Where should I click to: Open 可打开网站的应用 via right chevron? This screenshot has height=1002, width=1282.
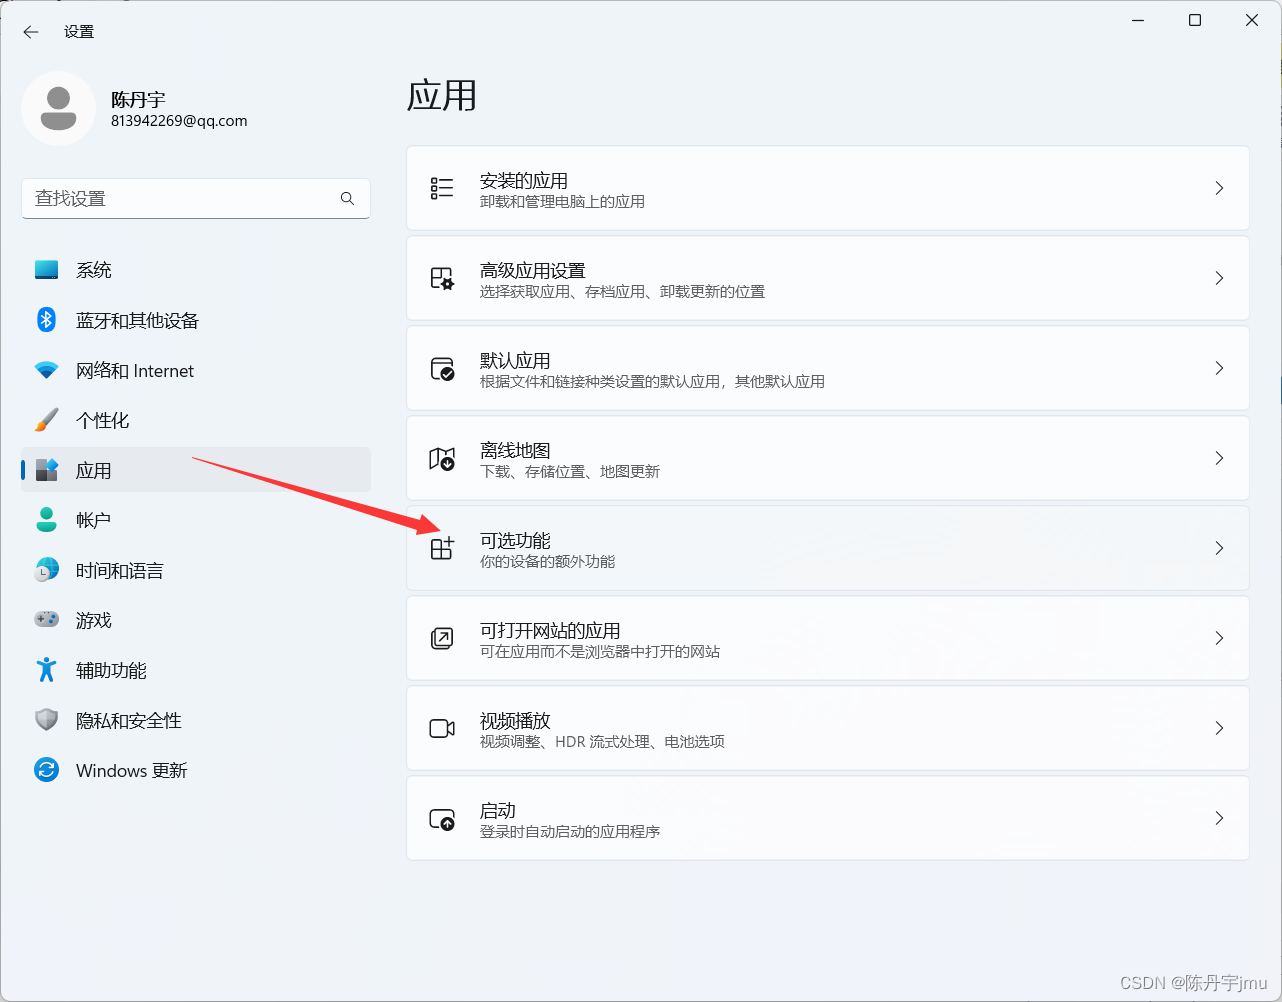(1219, 638)
